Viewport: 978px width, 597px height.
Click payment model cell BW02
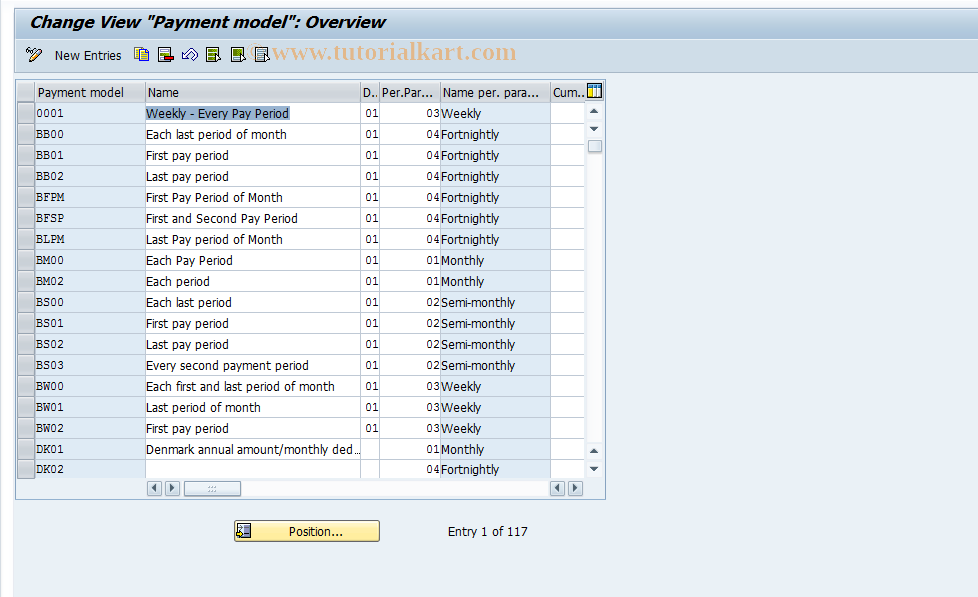[90, 428]
